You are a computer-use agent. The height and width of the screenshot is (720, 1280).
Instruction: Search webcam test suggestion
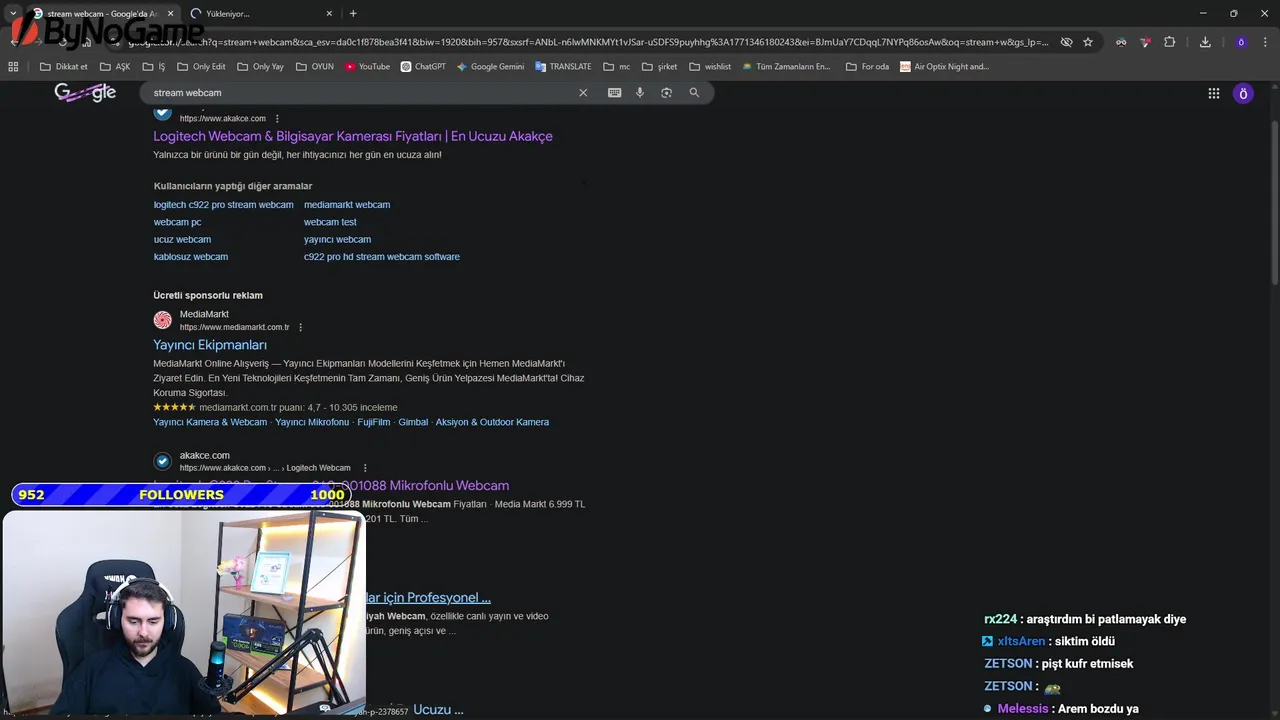click(330, 222)
